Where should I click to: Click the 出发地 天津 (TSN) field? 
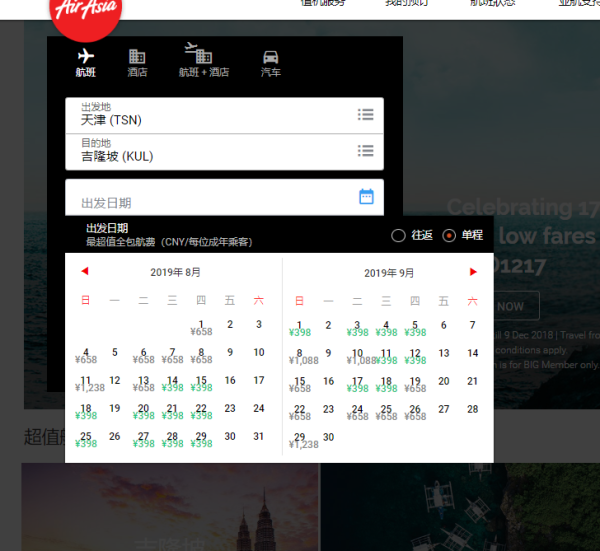[x=225, y=116]
